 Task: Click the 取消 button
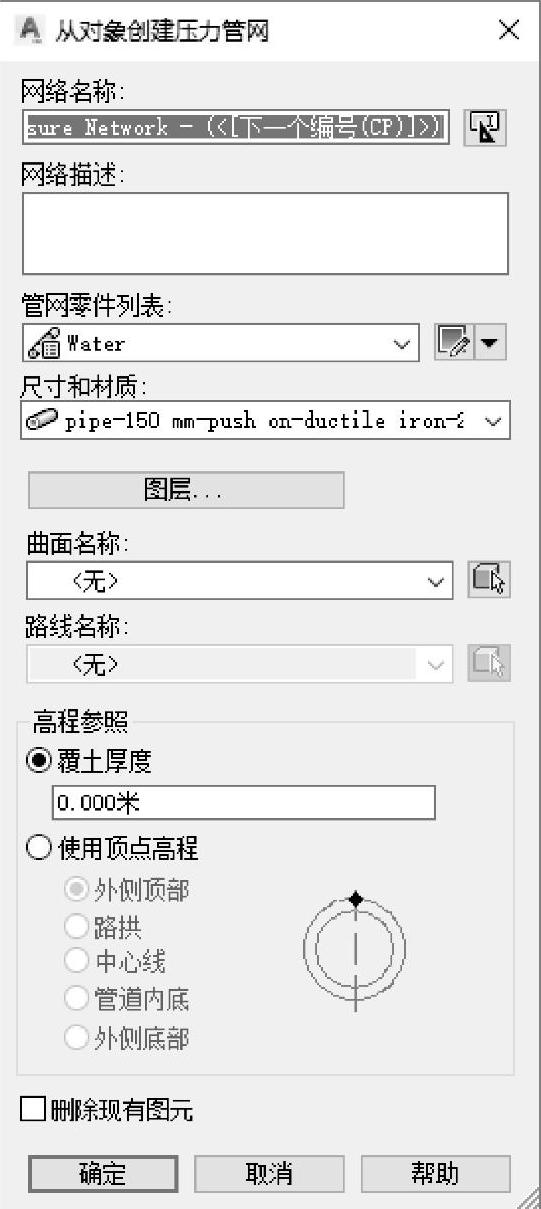(x=269, y=1173)
